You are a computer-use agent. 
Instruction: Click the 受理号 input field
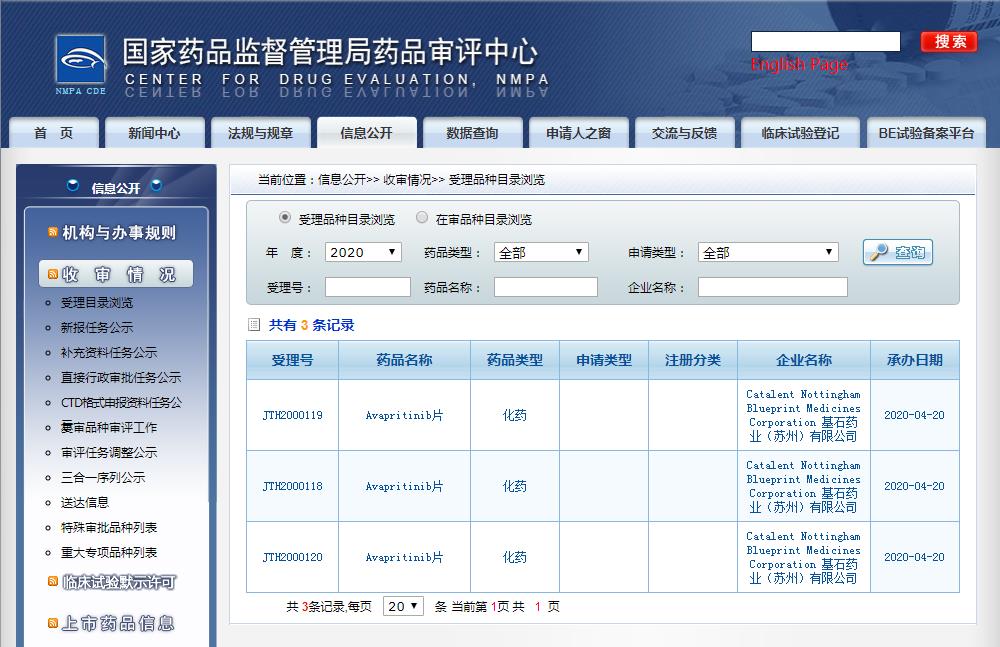click(x=367, y=288)
